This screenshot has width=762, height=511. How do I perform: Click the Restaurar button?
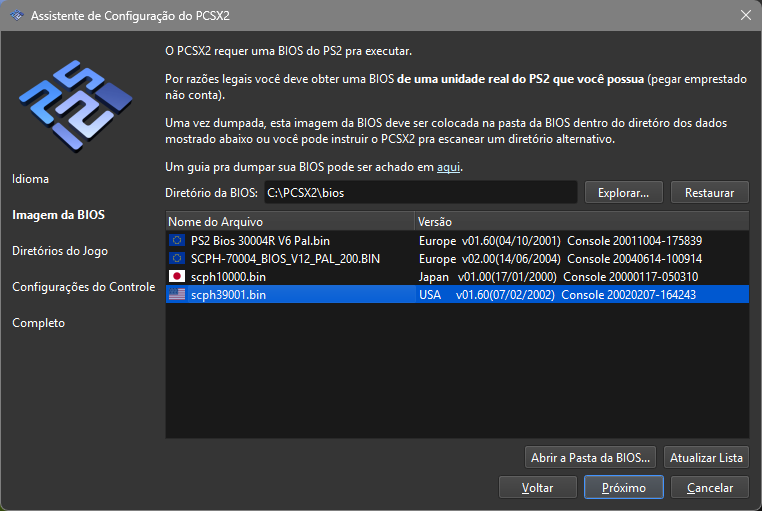click(709, 192)
